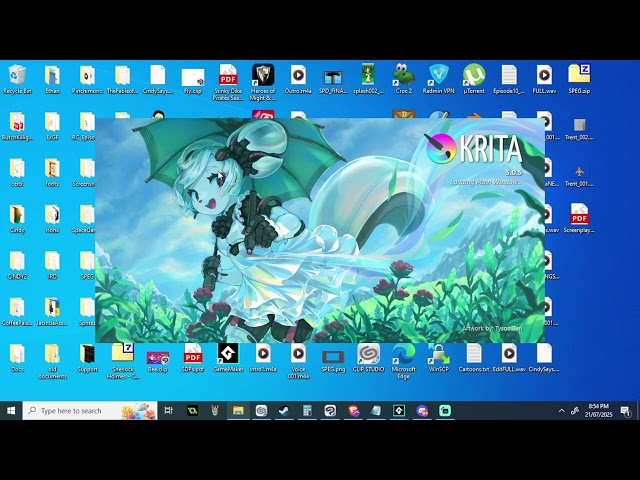Select the Episode10 text document icon
This screenshot has height=480, width=640.
(x=509, y=79)
